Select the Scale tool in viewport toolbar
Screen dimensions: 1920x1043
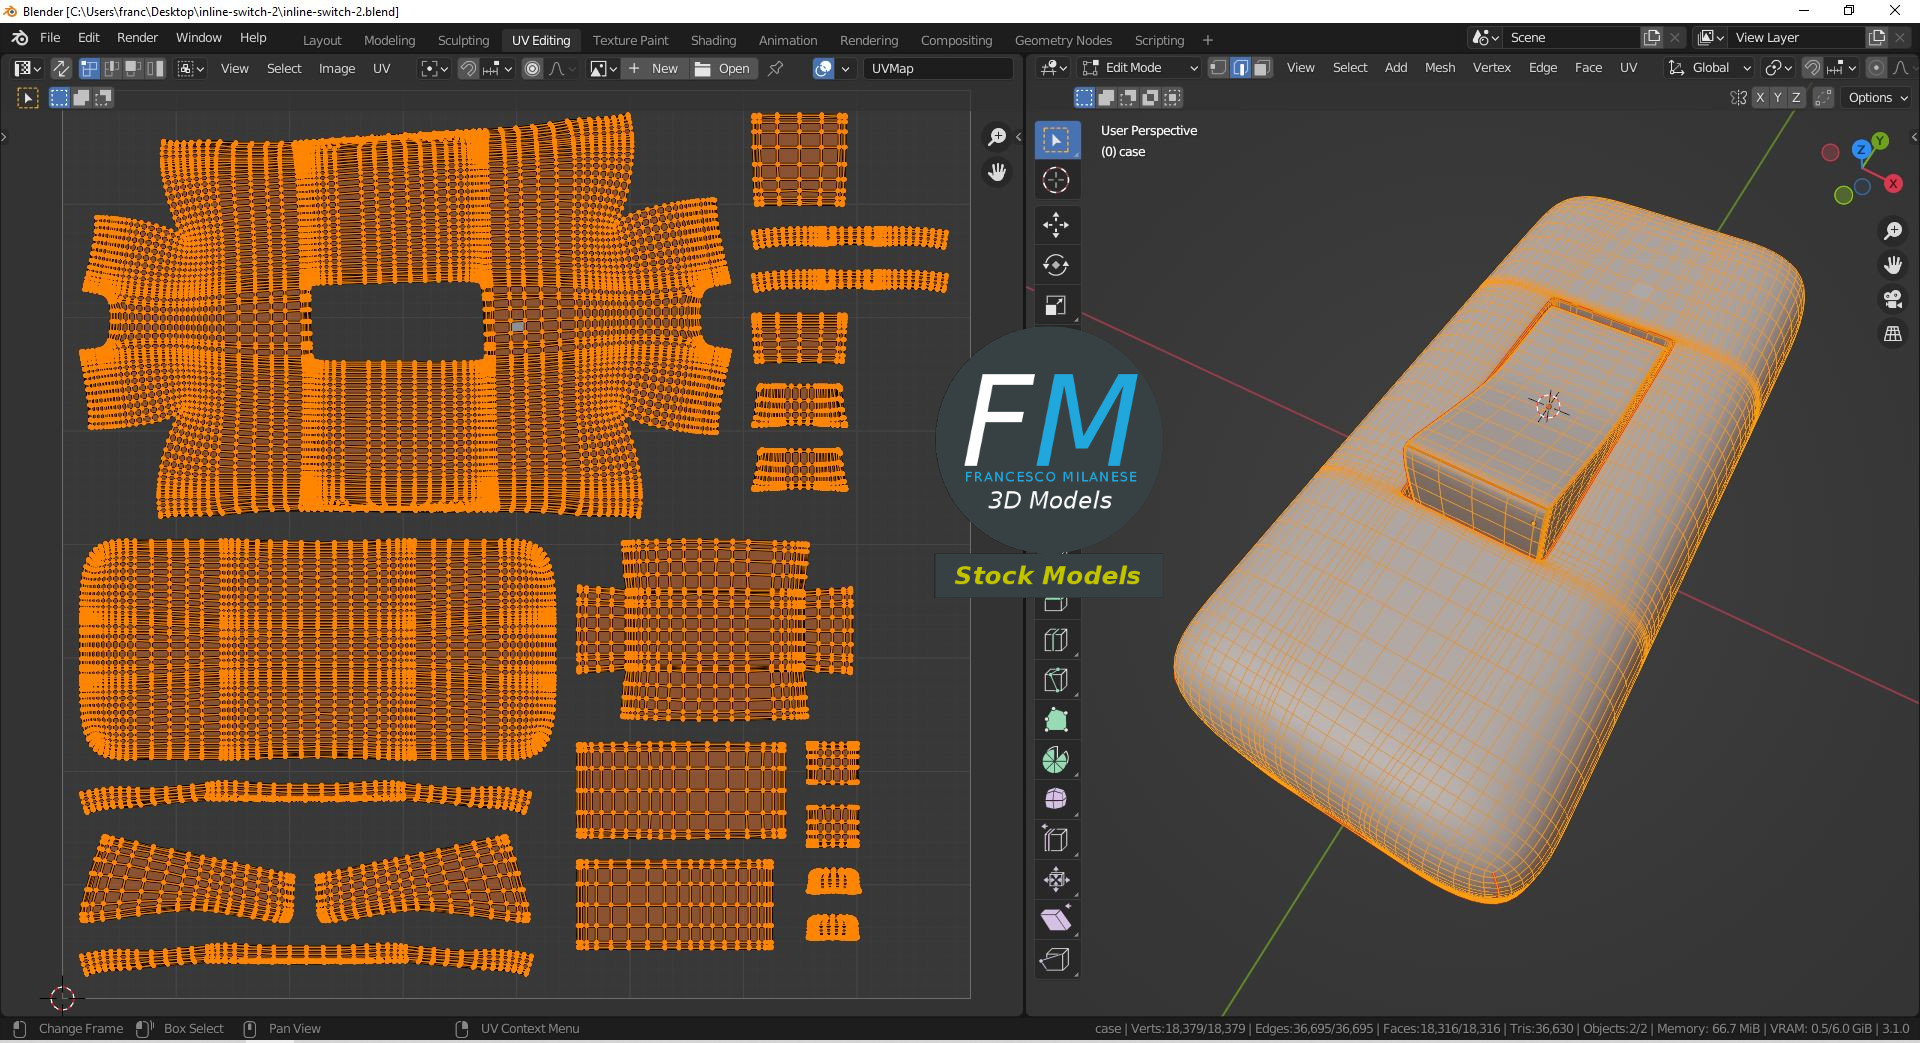[1056, 305]
